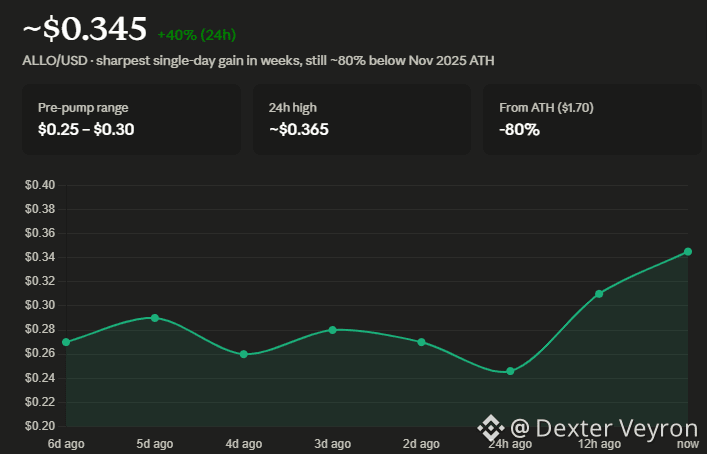
Task: Click the 2d ago data point
Action: [x=421, y=342]
